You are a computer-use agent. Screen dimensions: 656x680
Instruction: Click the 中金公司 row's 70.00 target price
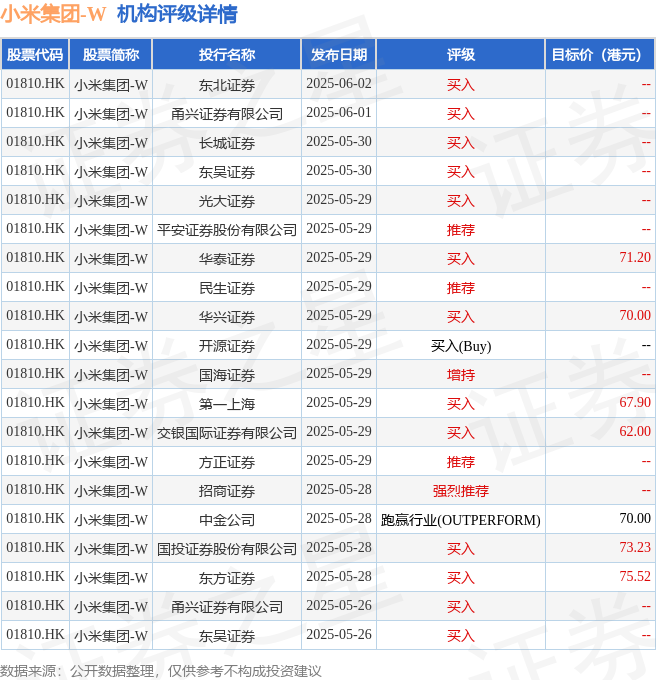(635, 518)
